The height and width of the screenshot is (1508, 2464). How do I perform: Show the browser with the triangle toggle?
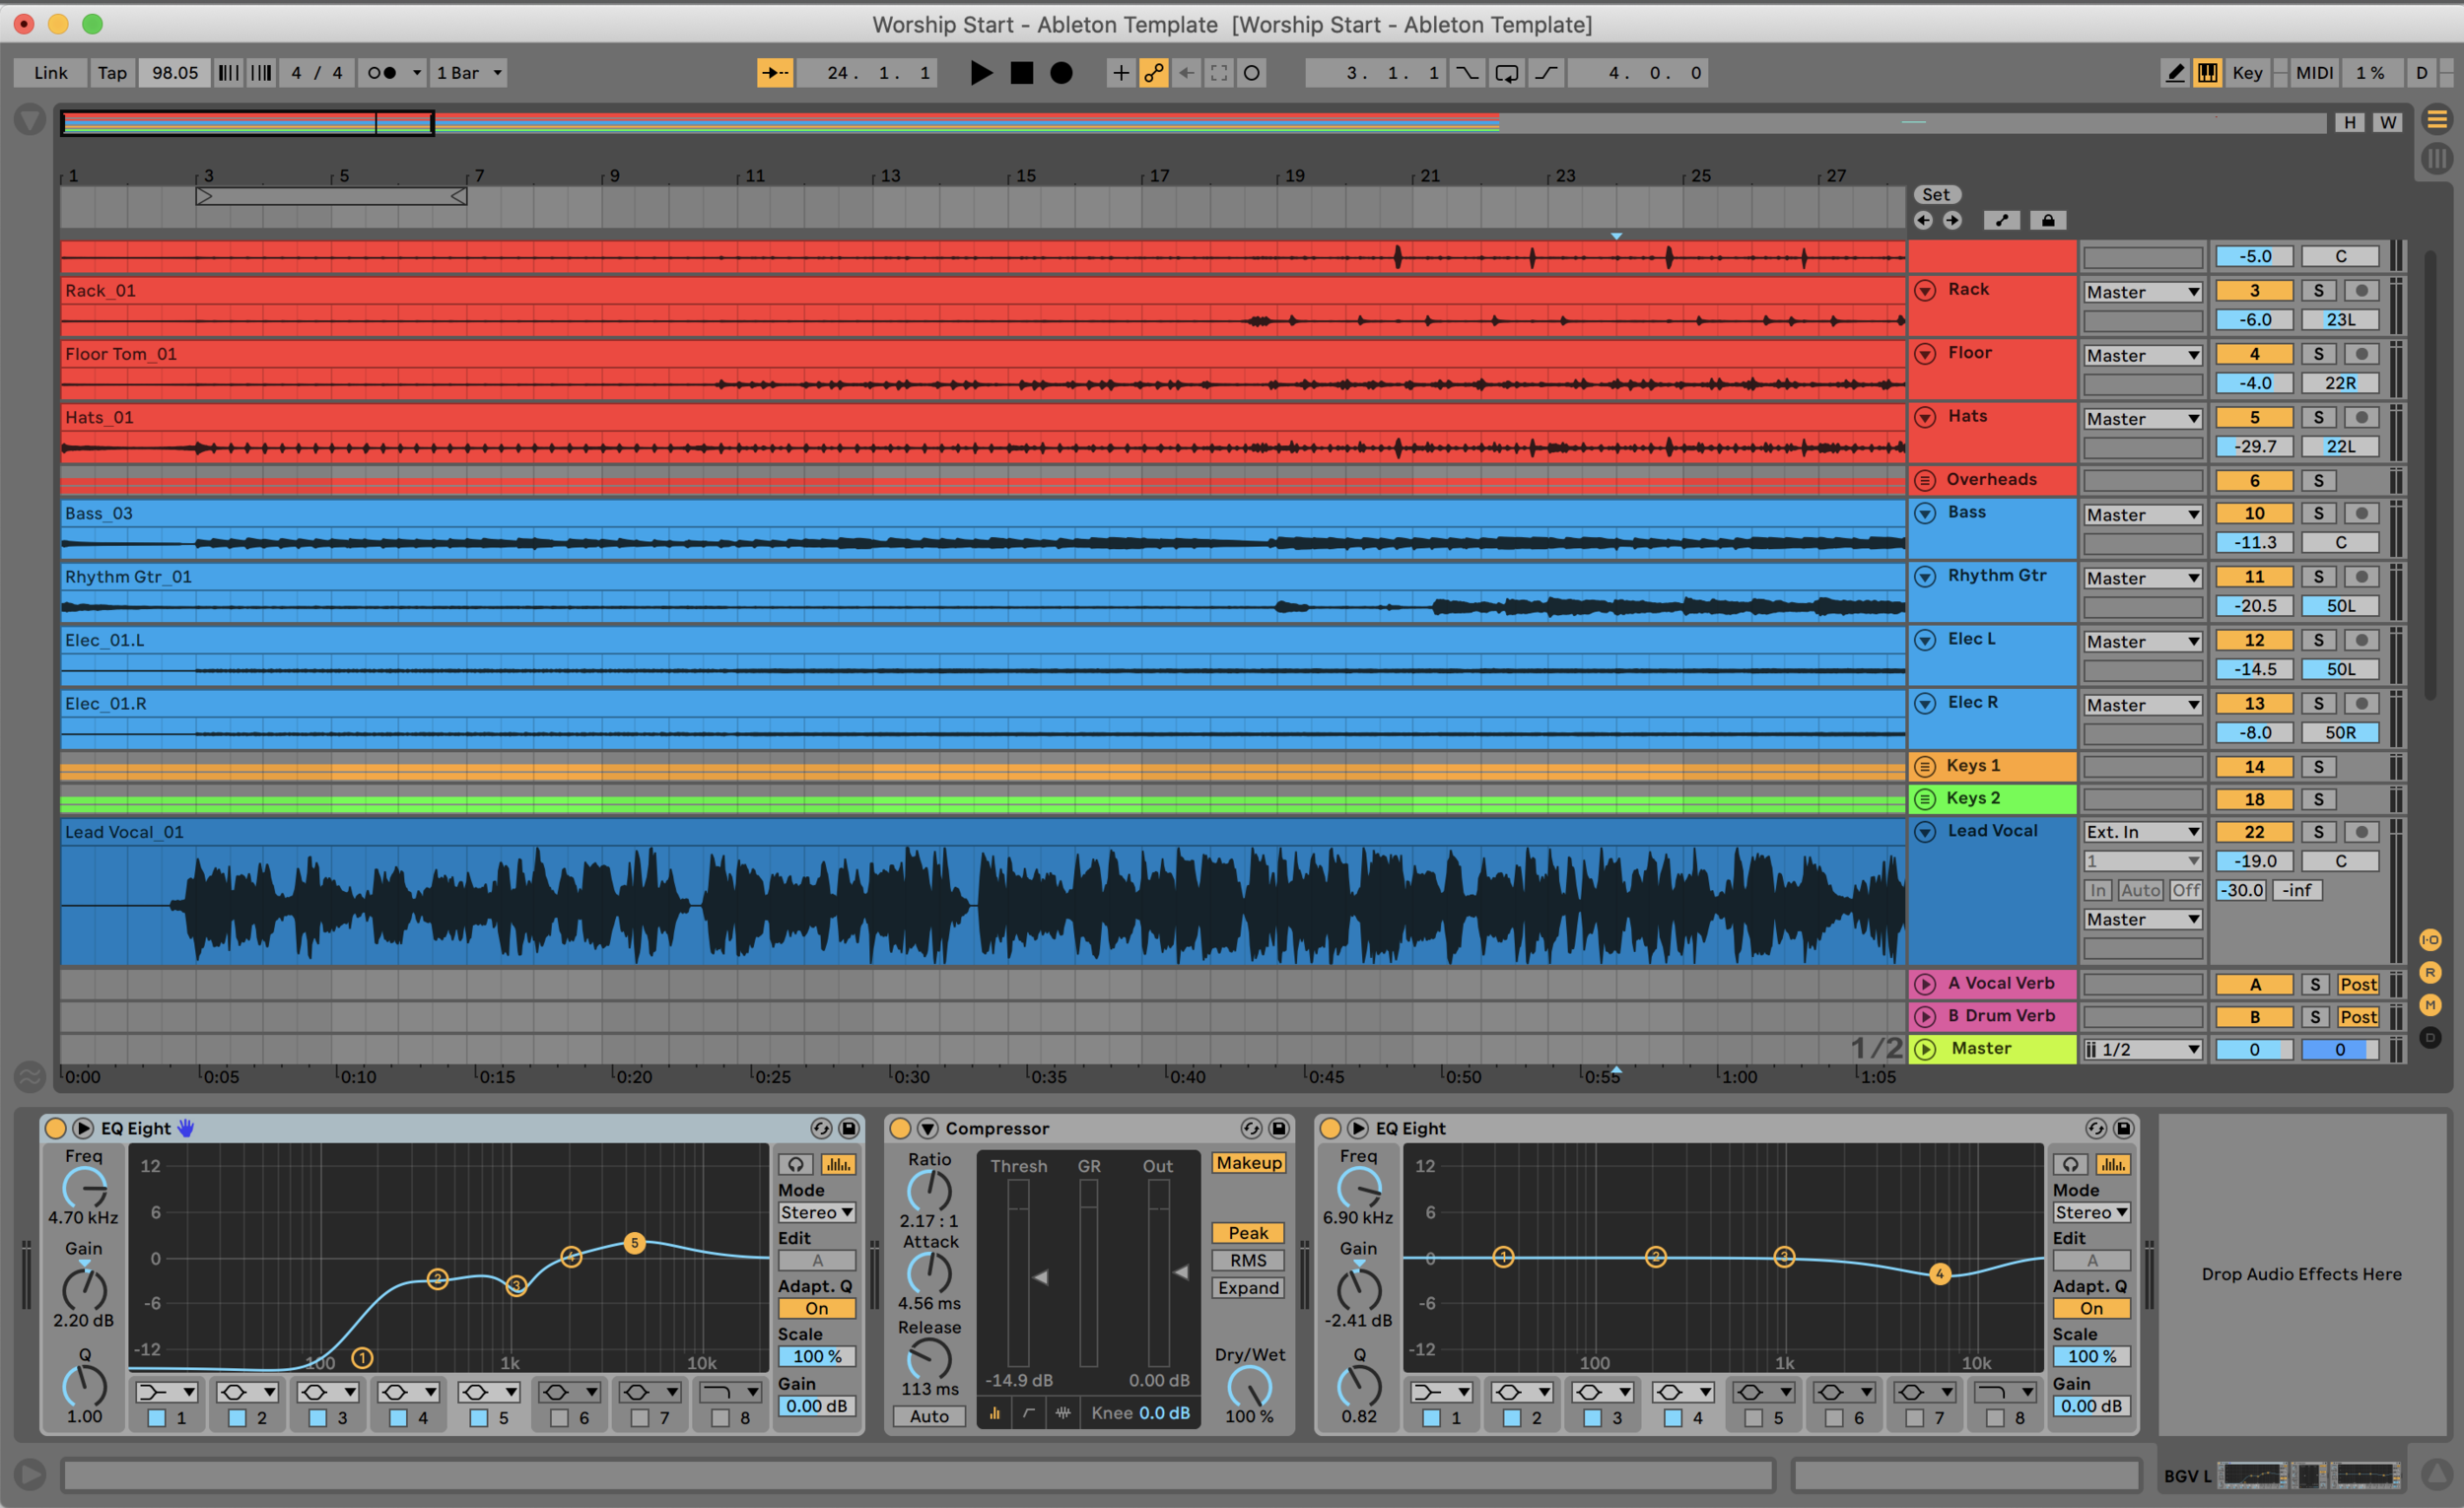30,120
